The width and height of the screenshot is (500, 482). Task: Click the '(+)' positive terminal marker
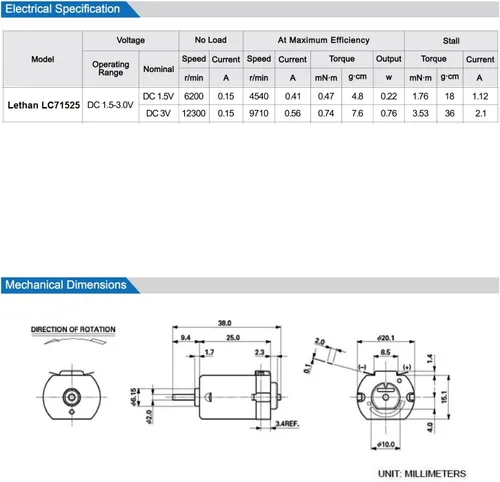(x=407, y=367)
